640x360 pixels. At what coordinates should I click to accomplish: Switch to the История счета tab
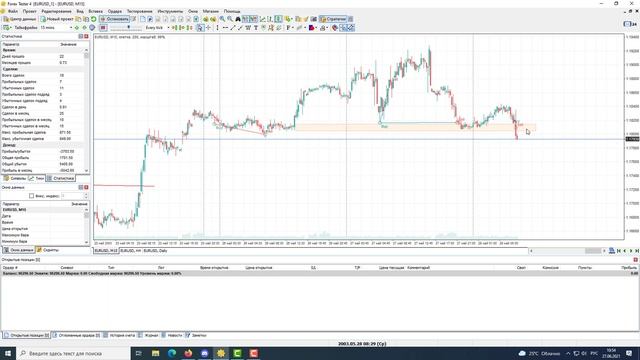119,335
